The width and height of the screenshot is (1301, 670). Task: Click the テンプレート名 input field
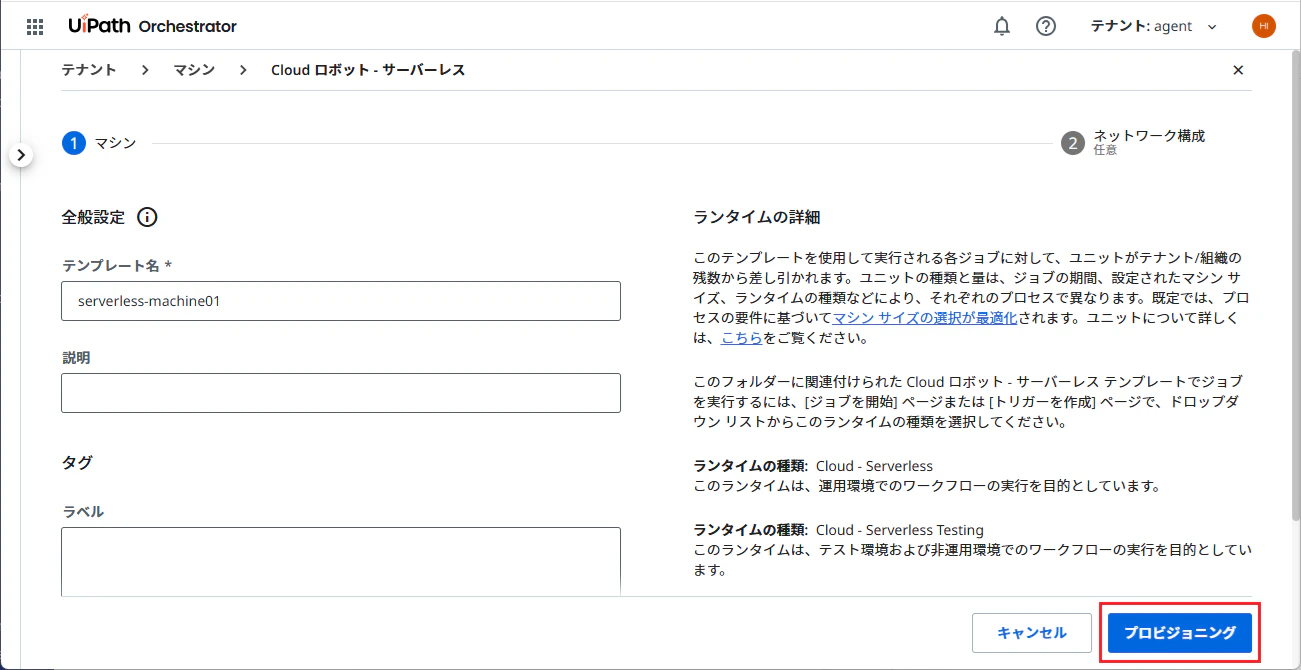coord(341,301)
